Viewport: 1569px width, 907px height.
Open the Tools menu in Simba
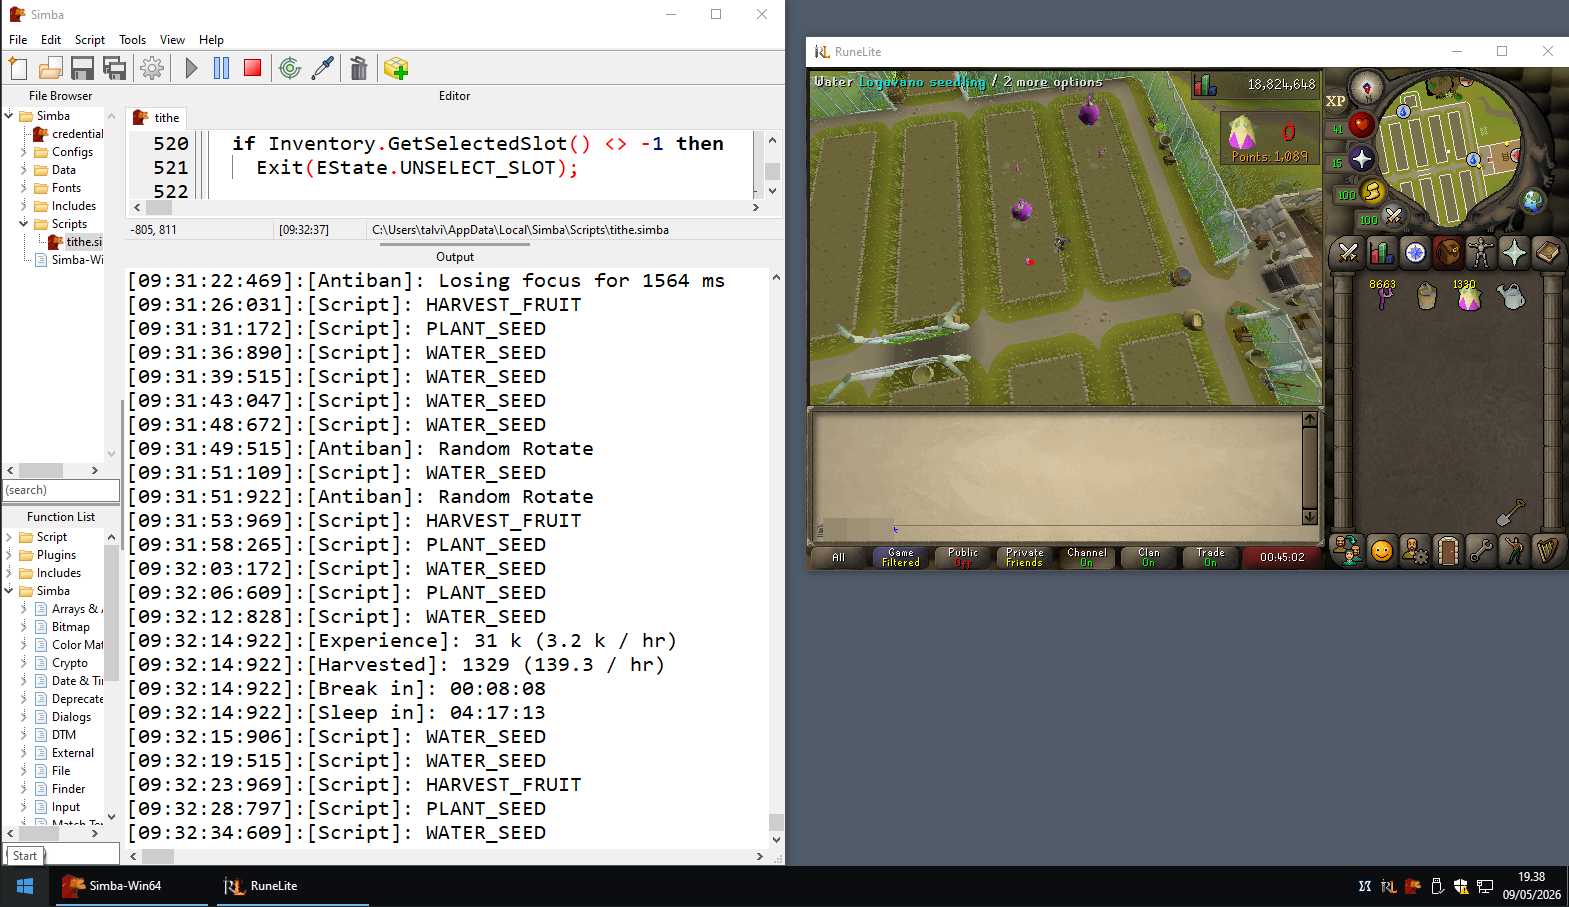coord(132,40)
